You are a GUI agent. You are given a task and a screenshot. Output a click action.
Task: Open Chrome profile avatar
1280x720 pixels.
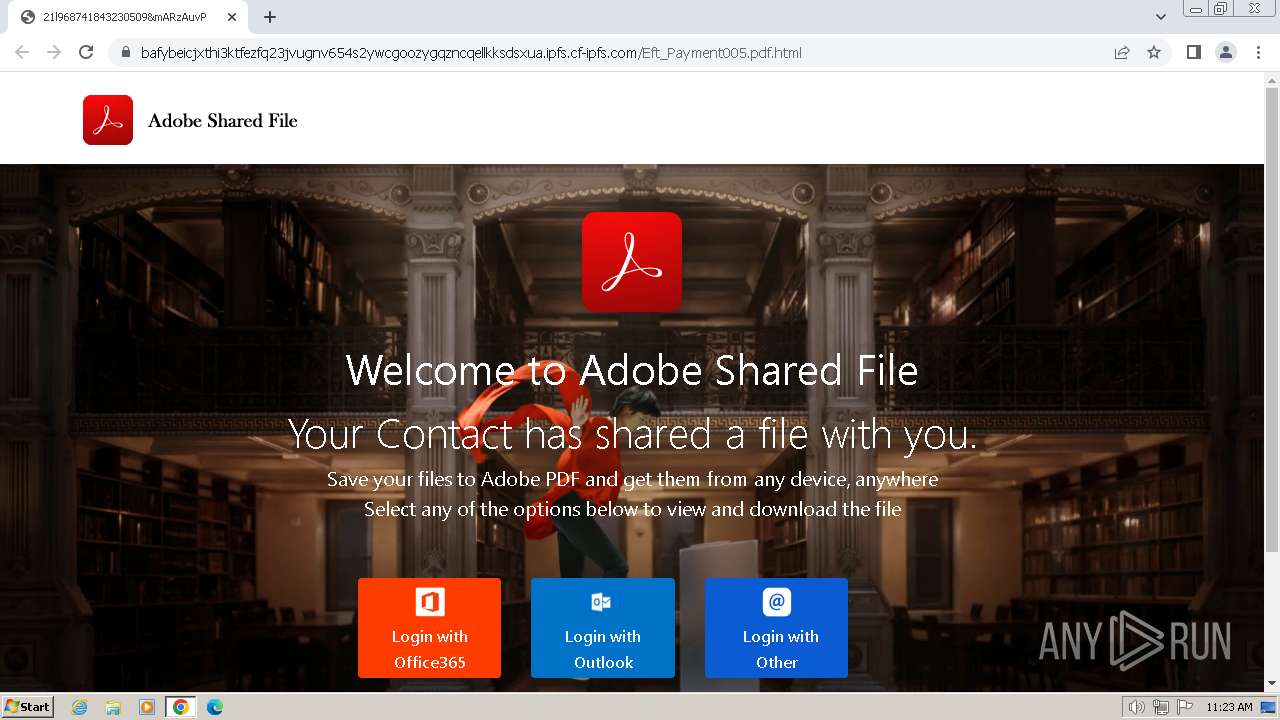click(1226, 53)
